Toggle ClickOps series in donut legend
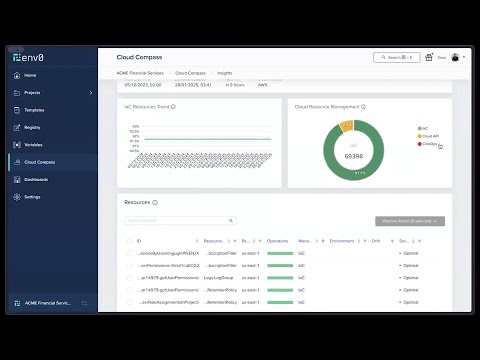This screenshot has height=360, width=480. tap(428, 144)
